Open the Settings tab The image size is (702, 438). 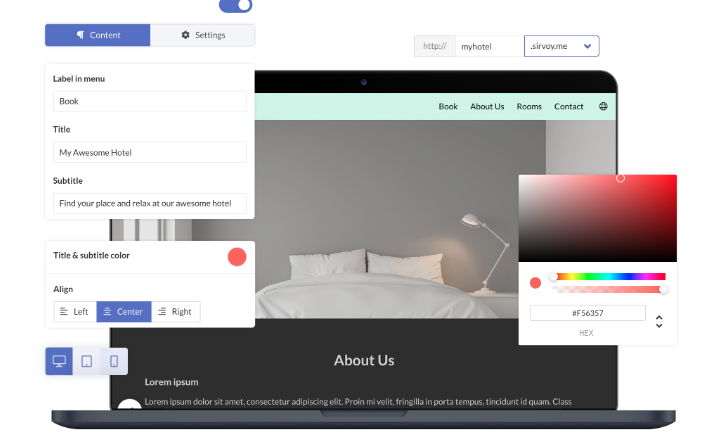(x=202, y=35)
